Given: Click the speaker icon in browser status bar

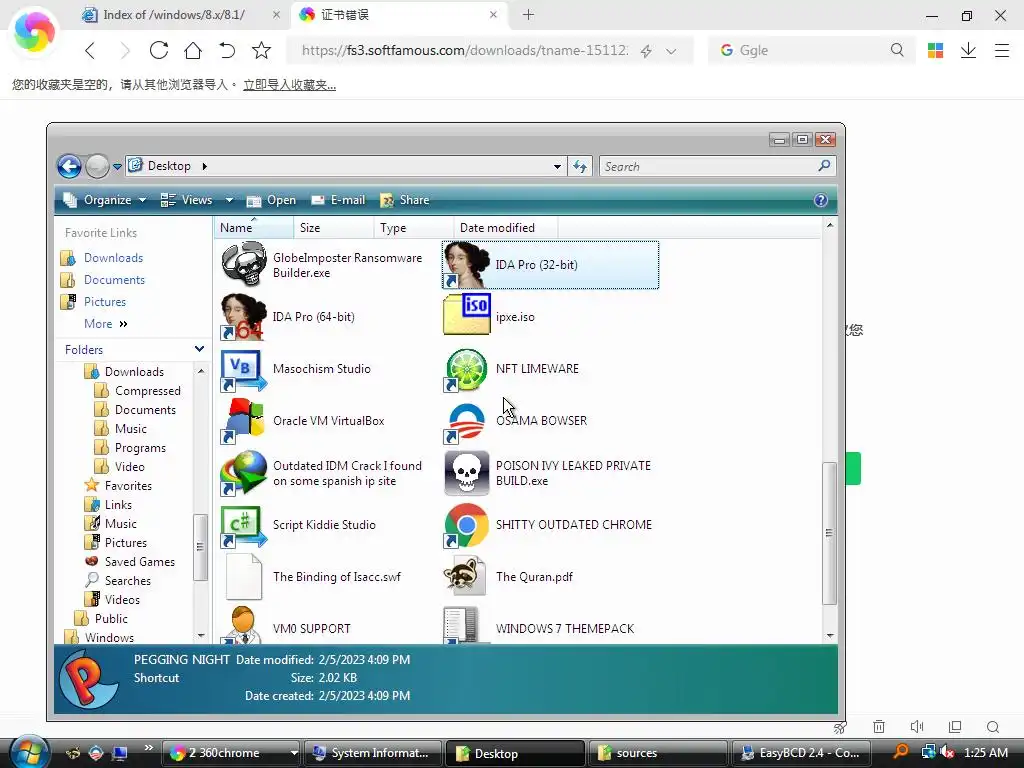Looking at the screenshot, I should [917, 727].
